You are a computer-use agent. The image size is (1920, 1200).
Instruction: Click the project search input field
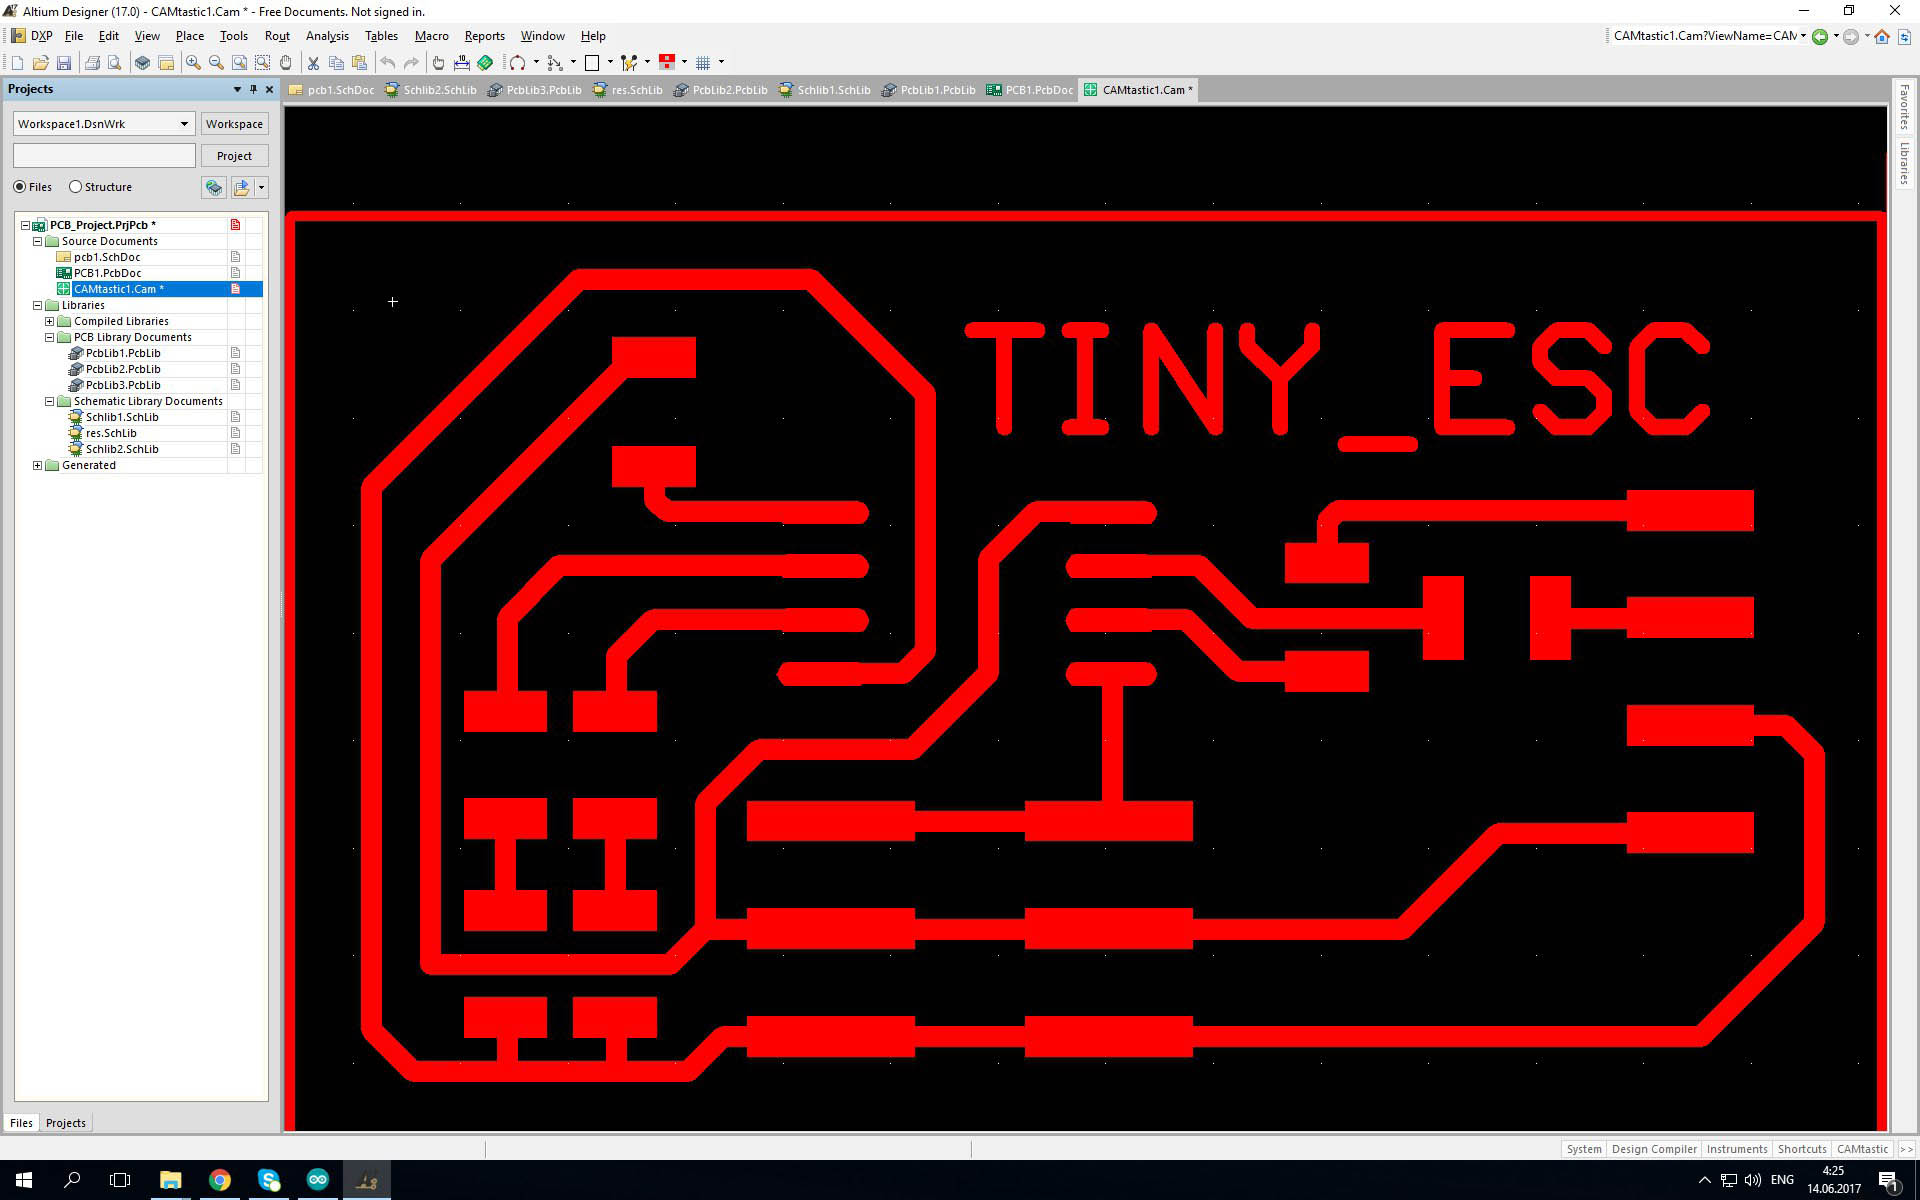[104, 156]
